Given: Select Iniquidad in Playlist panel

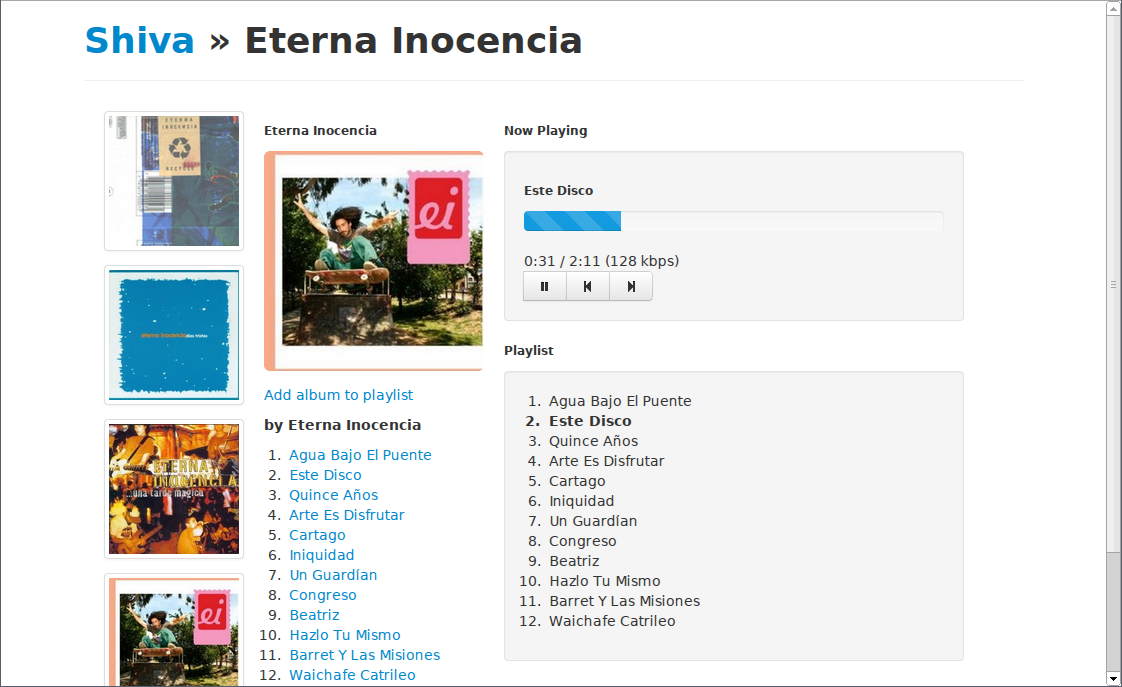Looking at the screenshot, I should [x=581, y=502].
